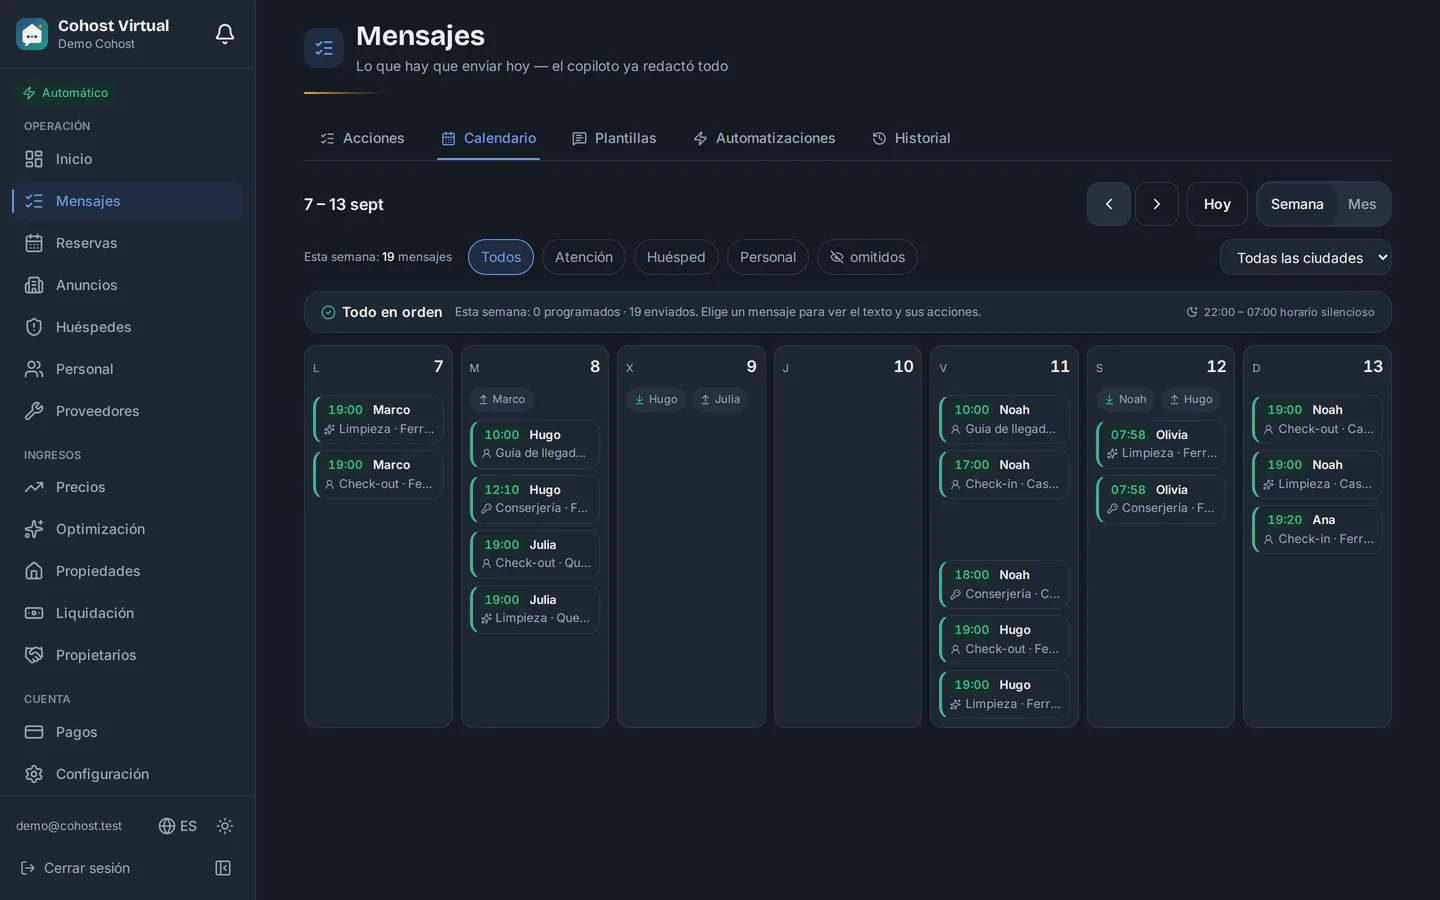The width and height of the screenshot is (1440, 900).
Task: Select the Todos filter chip
Action: tap(501, 257)
